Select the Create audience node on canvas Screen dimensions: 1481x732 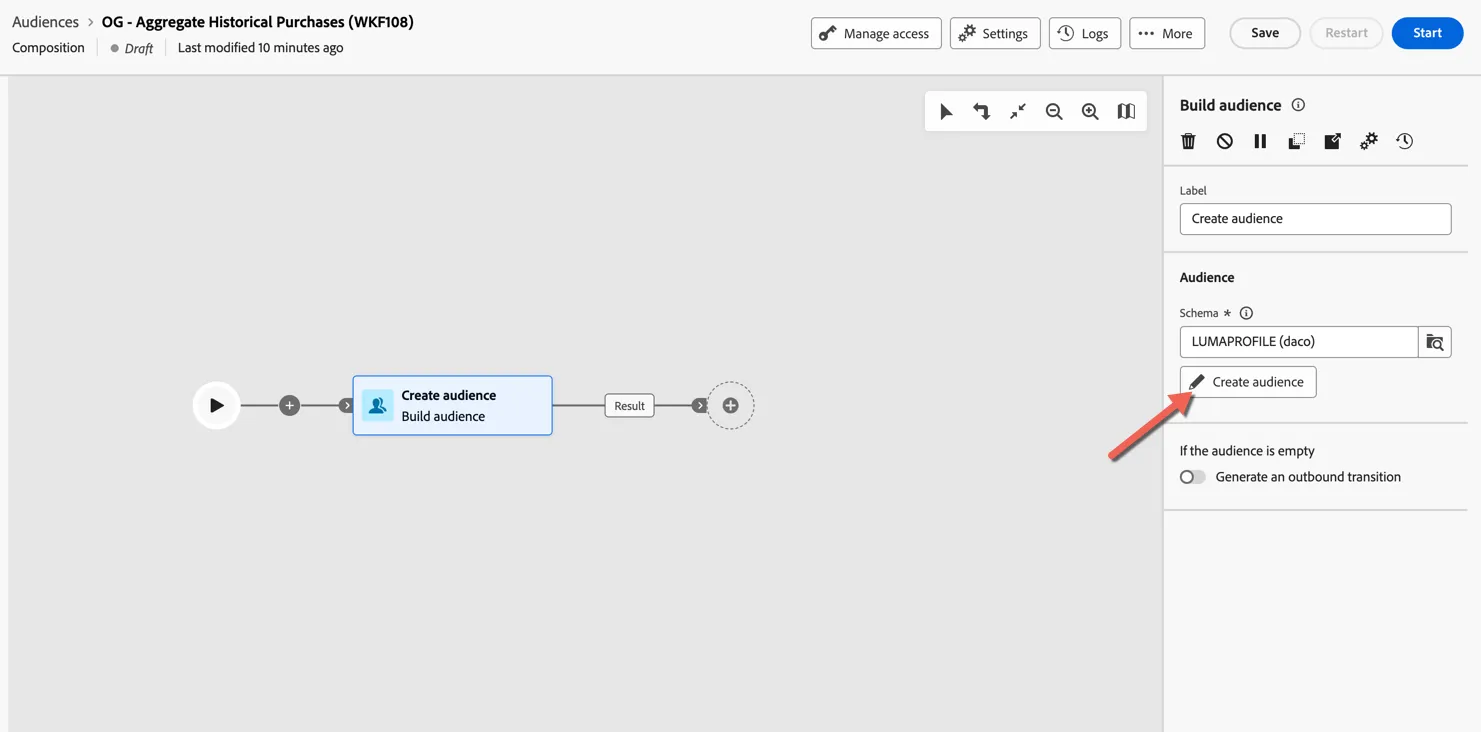coord(452,405)
